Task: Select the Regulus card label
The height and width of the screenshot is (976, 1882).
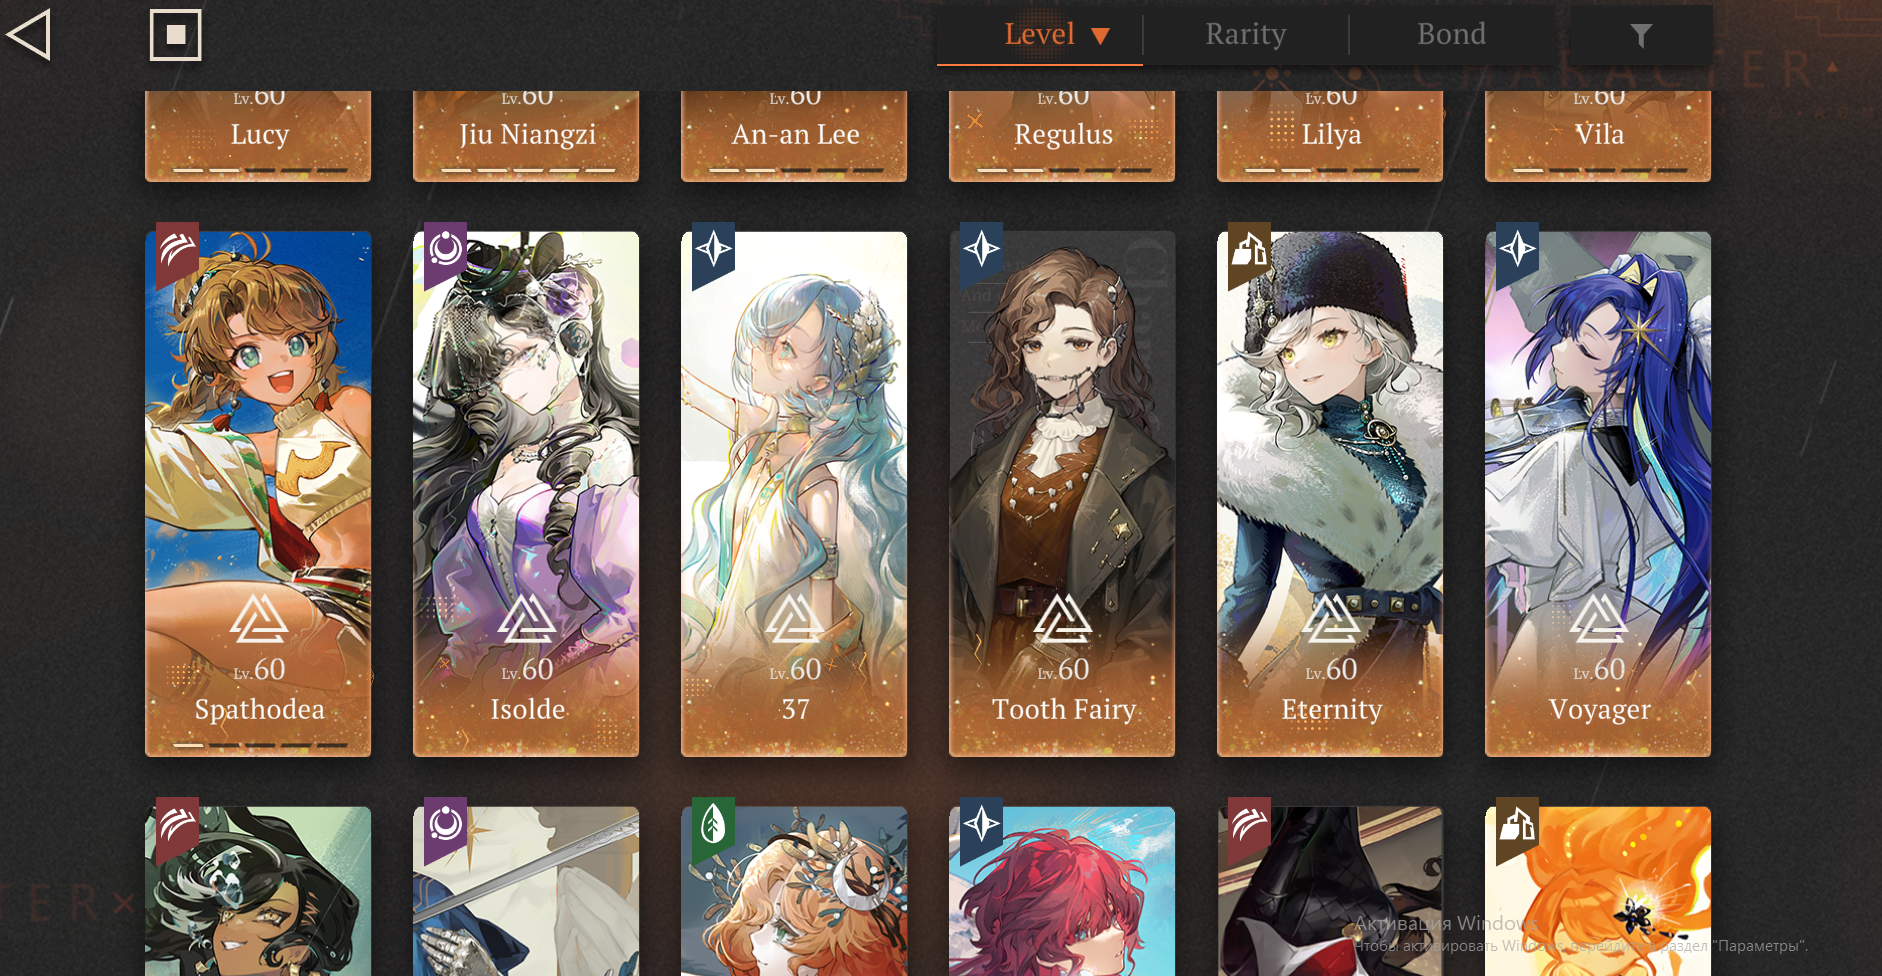Action: click(x=1062, y=136)
